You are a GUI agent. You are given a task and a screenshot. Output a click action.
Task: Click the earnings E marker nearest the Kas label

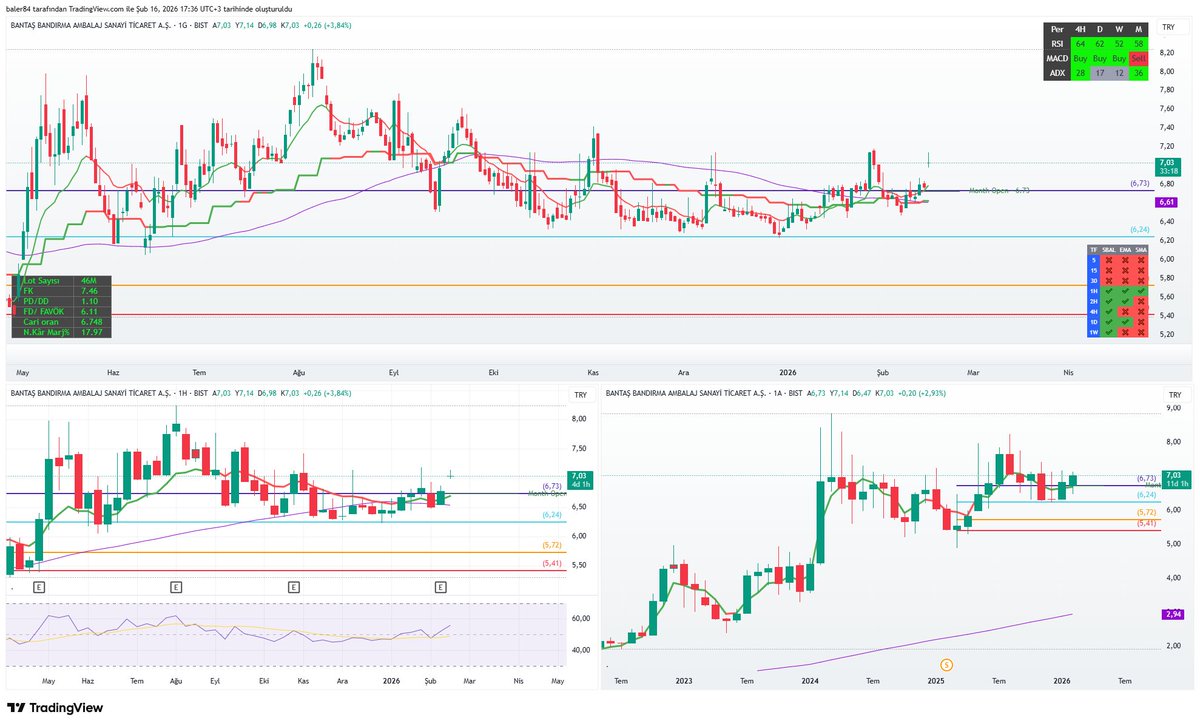tap(293, 588)
